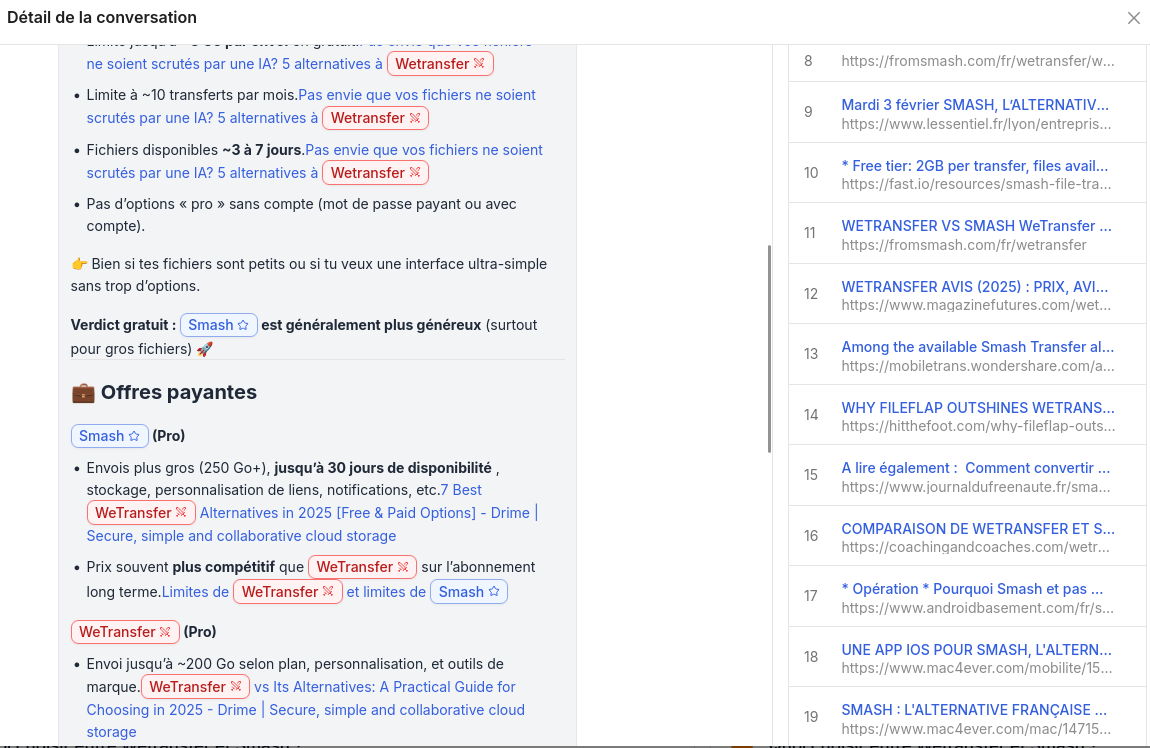
Task: Open 'vs Its Alternatives: A Practical Guide' link
Action: click(385, 687)
